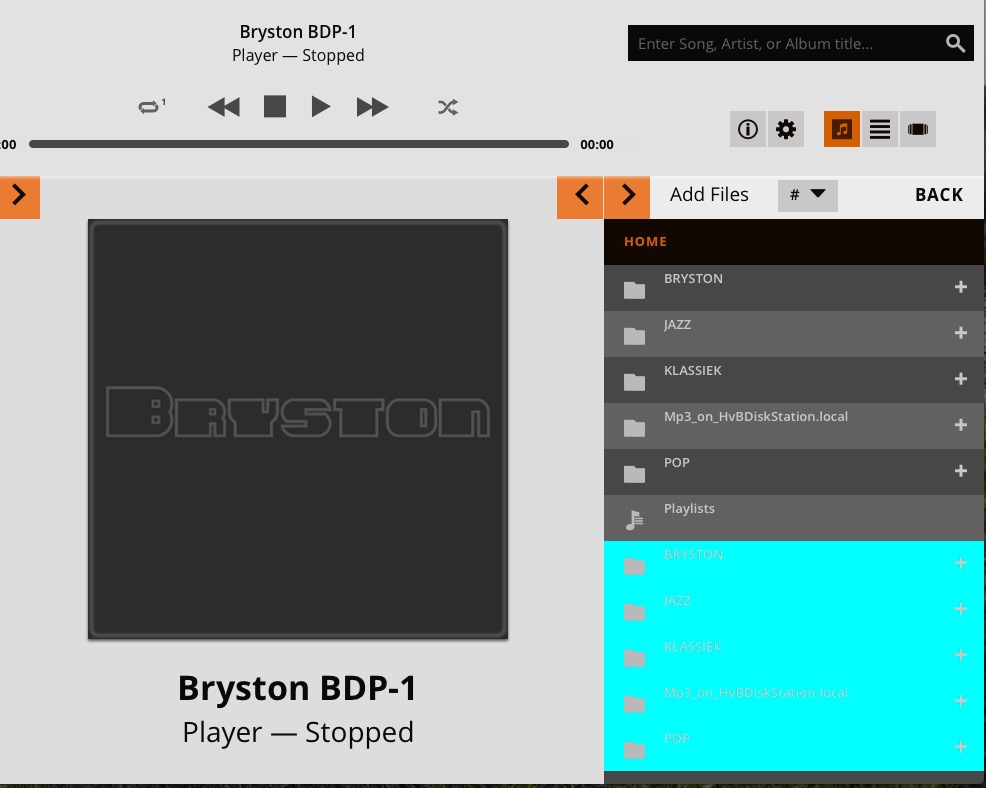Screen dimensions: 986x788
Task: Open the Playlists entry
Action: tap(794, 518)
